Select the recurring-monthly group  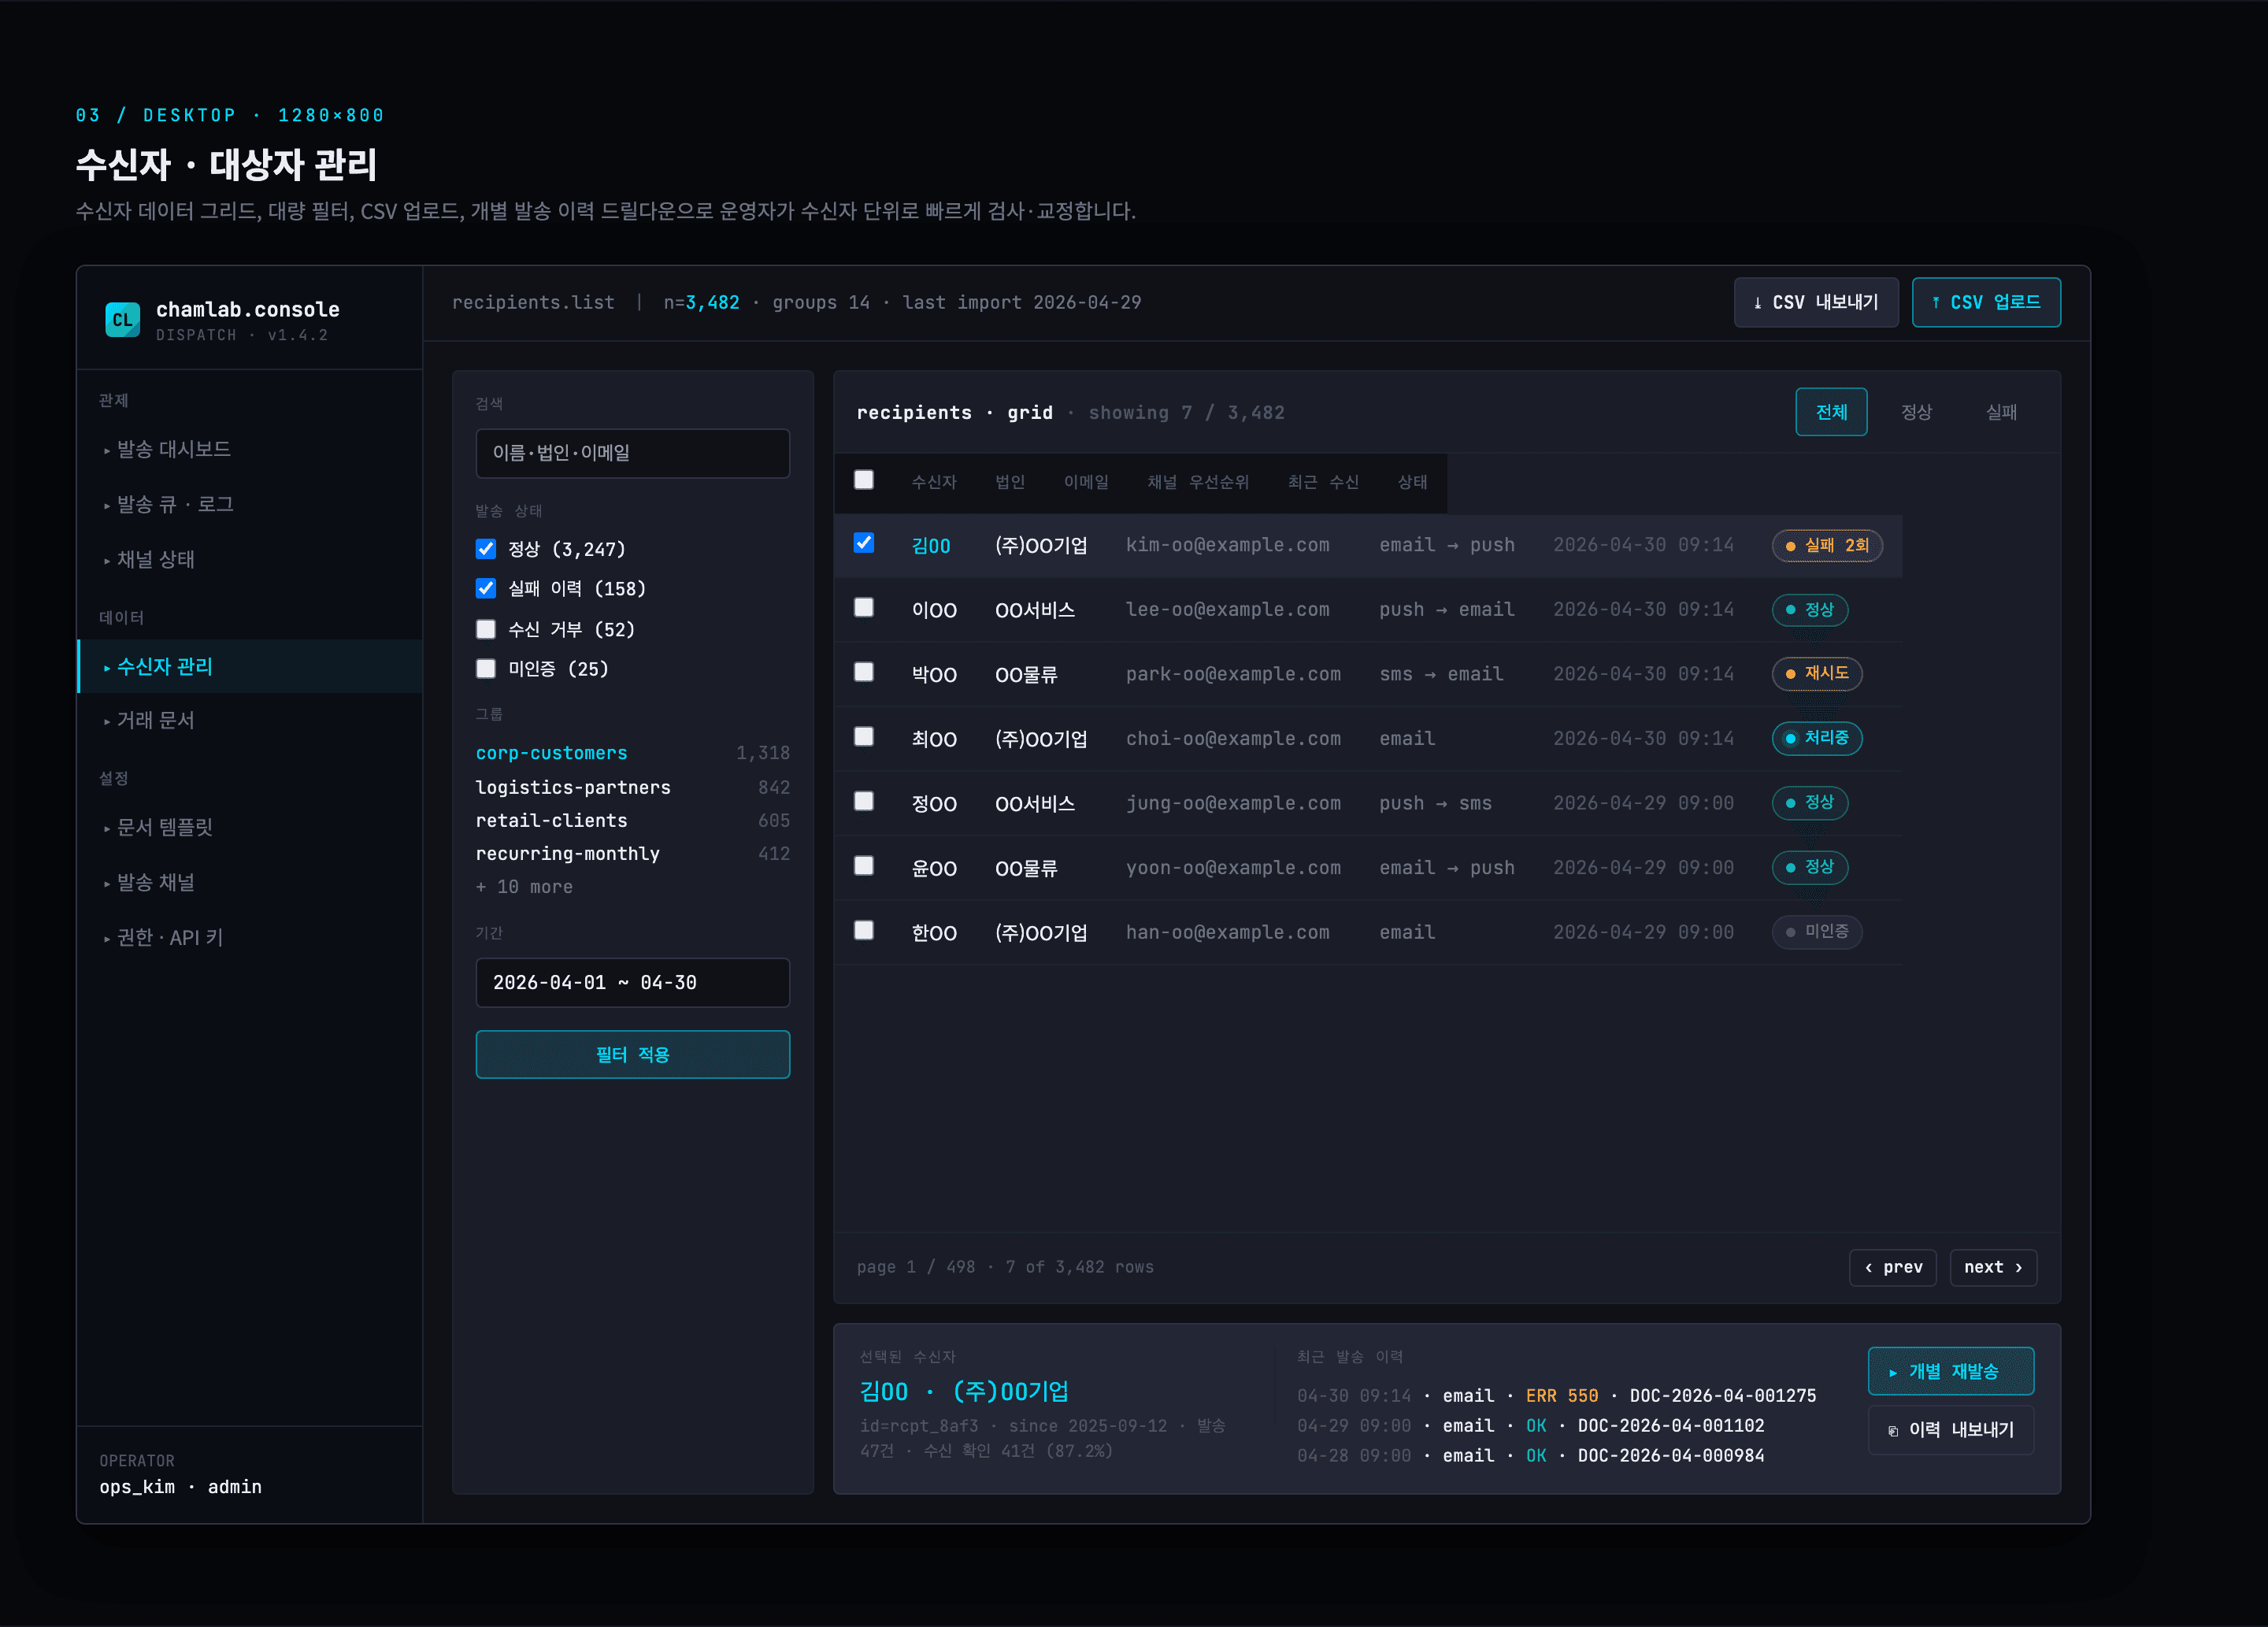click(633, 853)
